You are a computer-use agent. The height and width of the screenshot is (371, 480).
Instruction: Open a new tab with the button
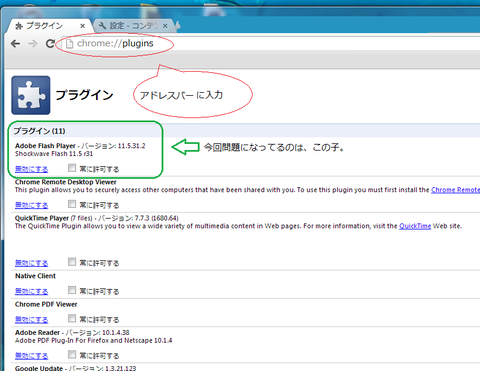pos(178,25)
